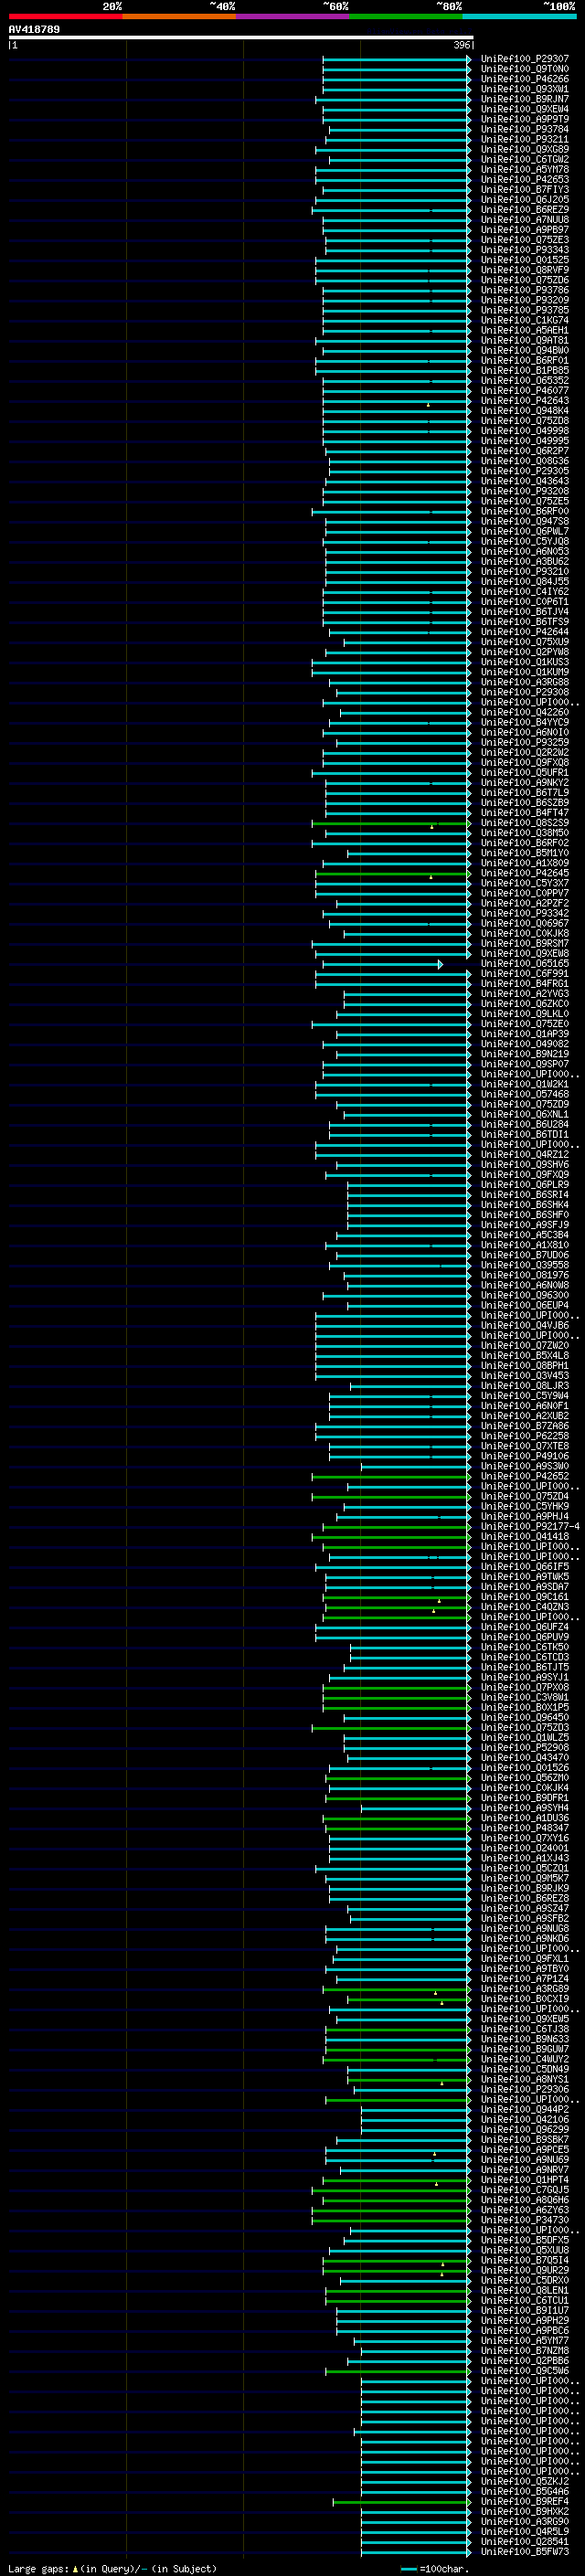Select hit label UniRef100_A7P1Z4

pyautogui.click(x=525, y=1979)
